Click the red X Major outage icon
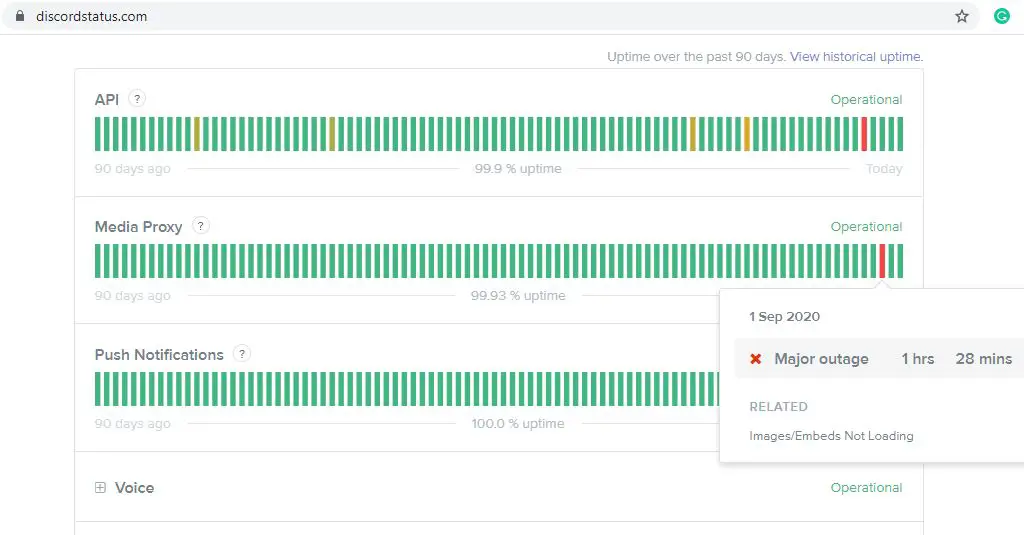Viewport: 1024px width, 535px height. (756, 359)
